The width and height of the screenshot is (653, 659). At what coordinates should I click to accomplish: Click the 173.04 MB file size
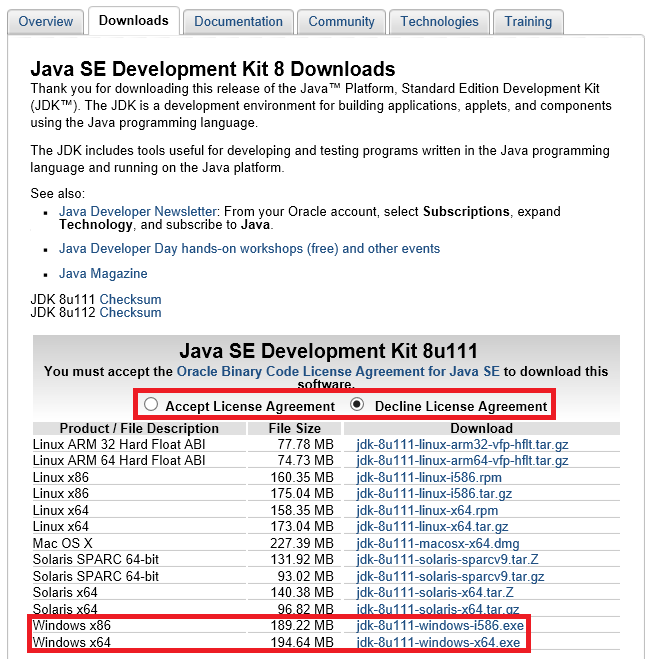coord(302,527)
